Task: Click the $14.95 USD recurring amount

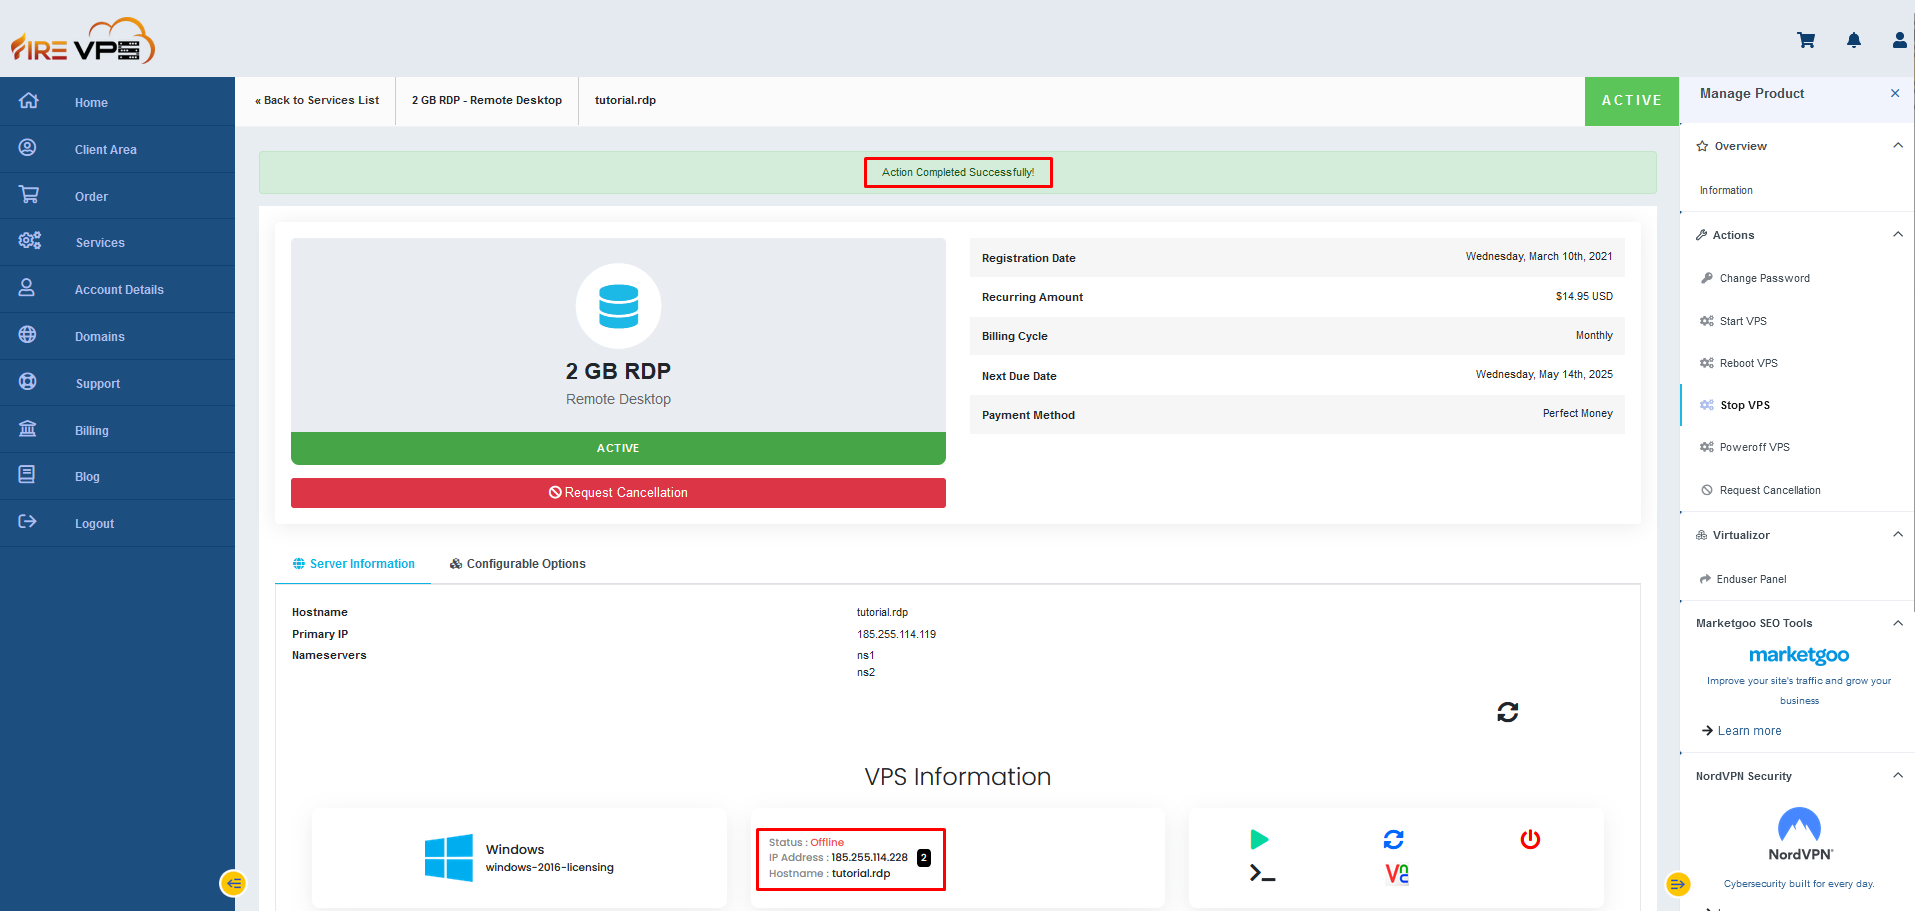Action: (1584, 296)
